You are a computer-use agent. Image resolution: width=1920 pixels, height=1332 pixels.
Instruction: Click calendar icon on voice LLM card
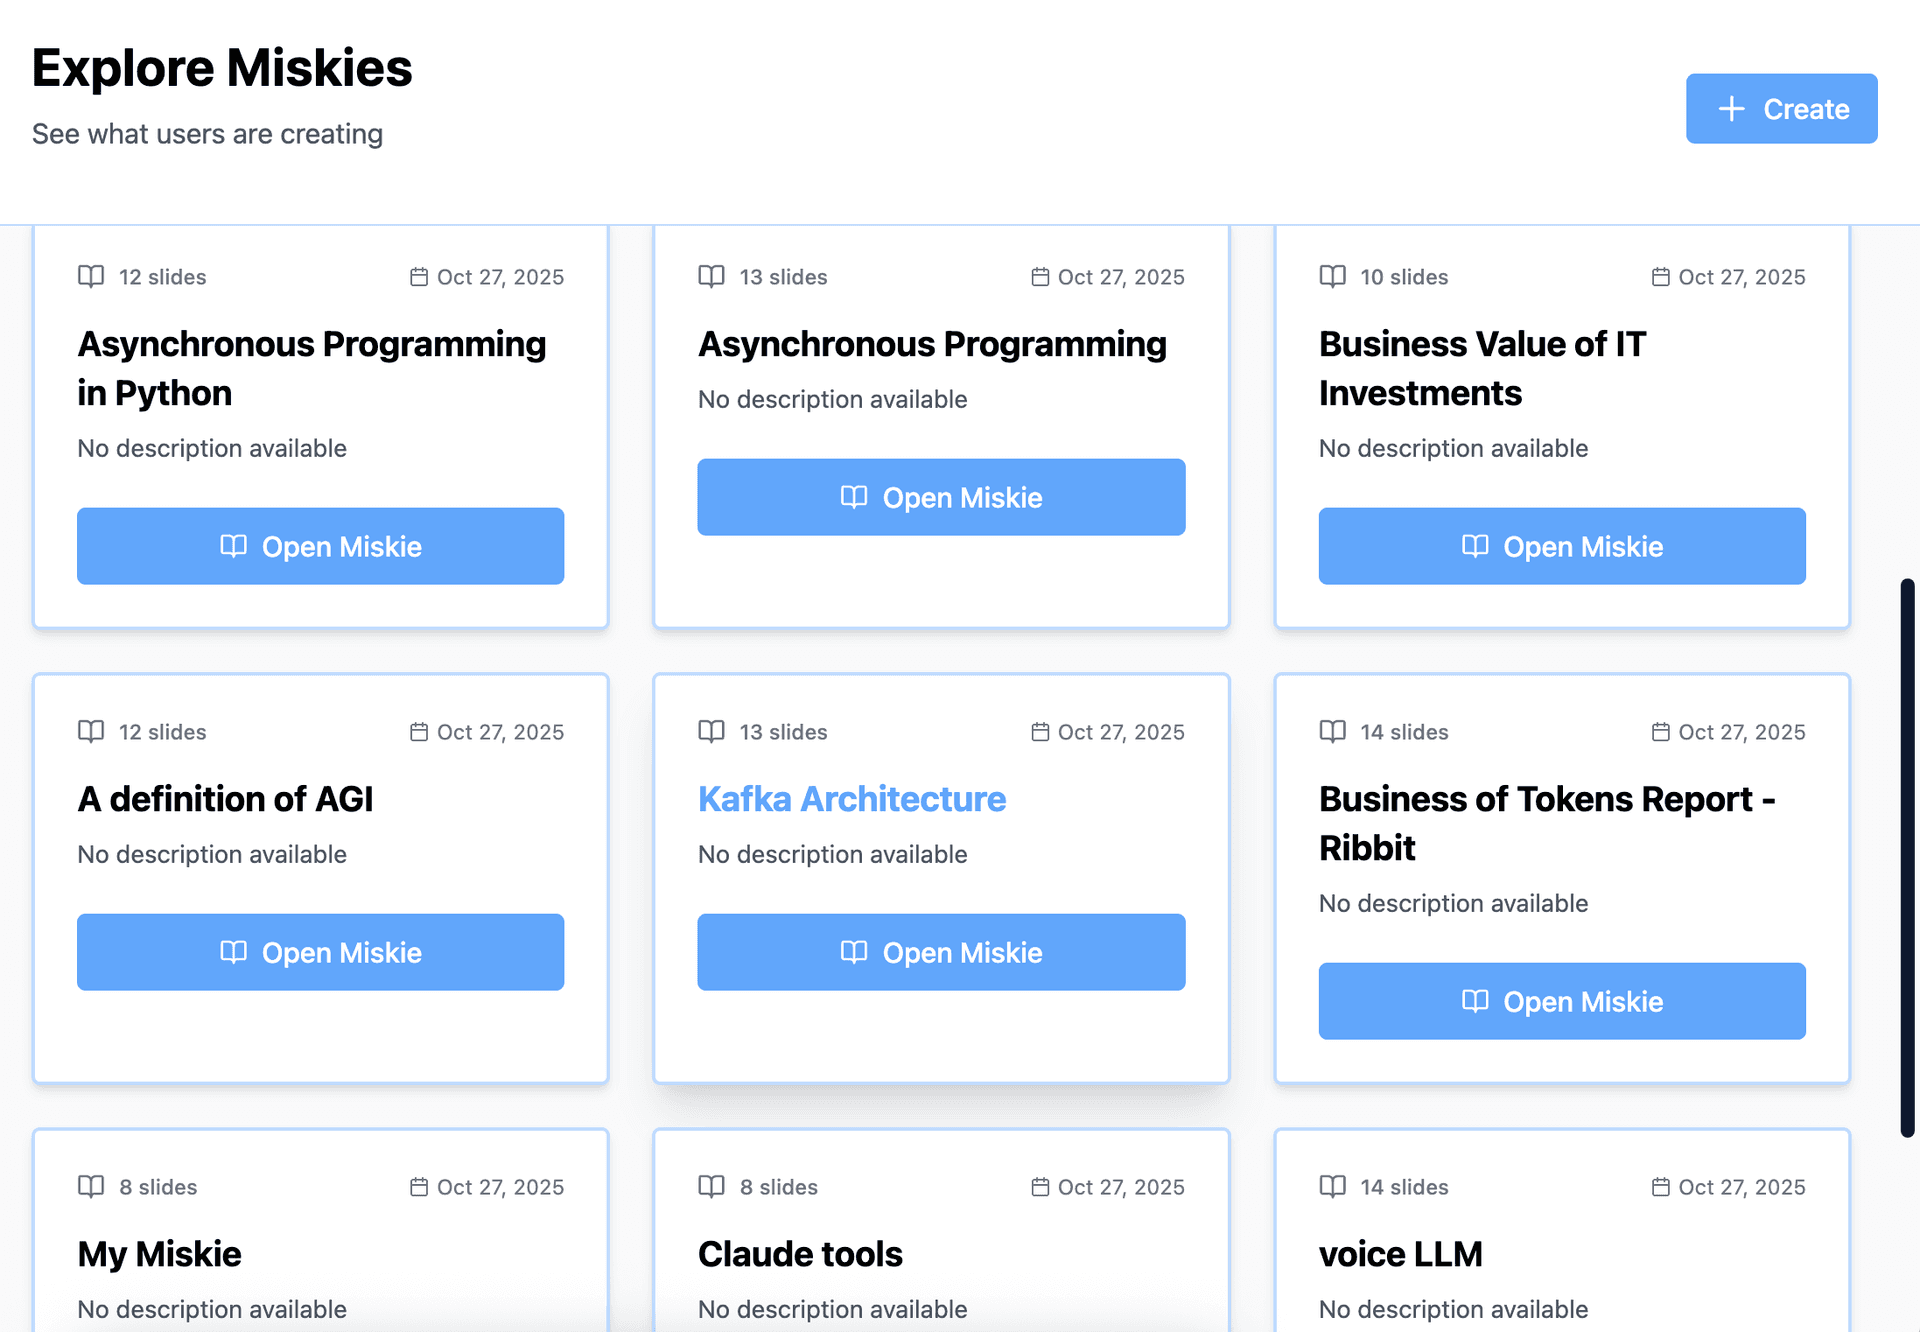1660,1187
